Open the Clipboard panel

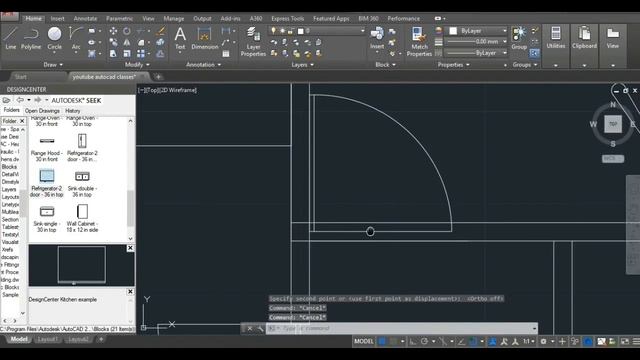pyautogui.click(x=584, y=46)
